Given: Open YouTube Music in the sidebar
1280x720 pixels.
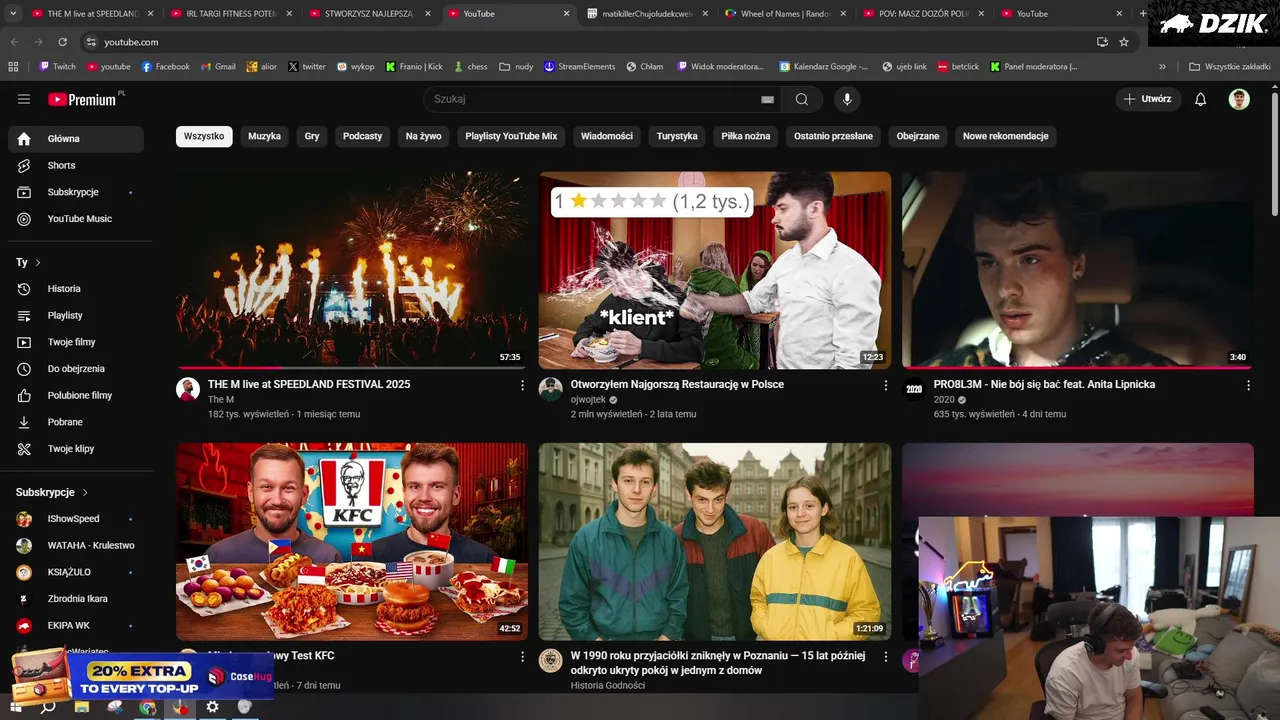Looking at the screenshot, I should click(76, 219).
